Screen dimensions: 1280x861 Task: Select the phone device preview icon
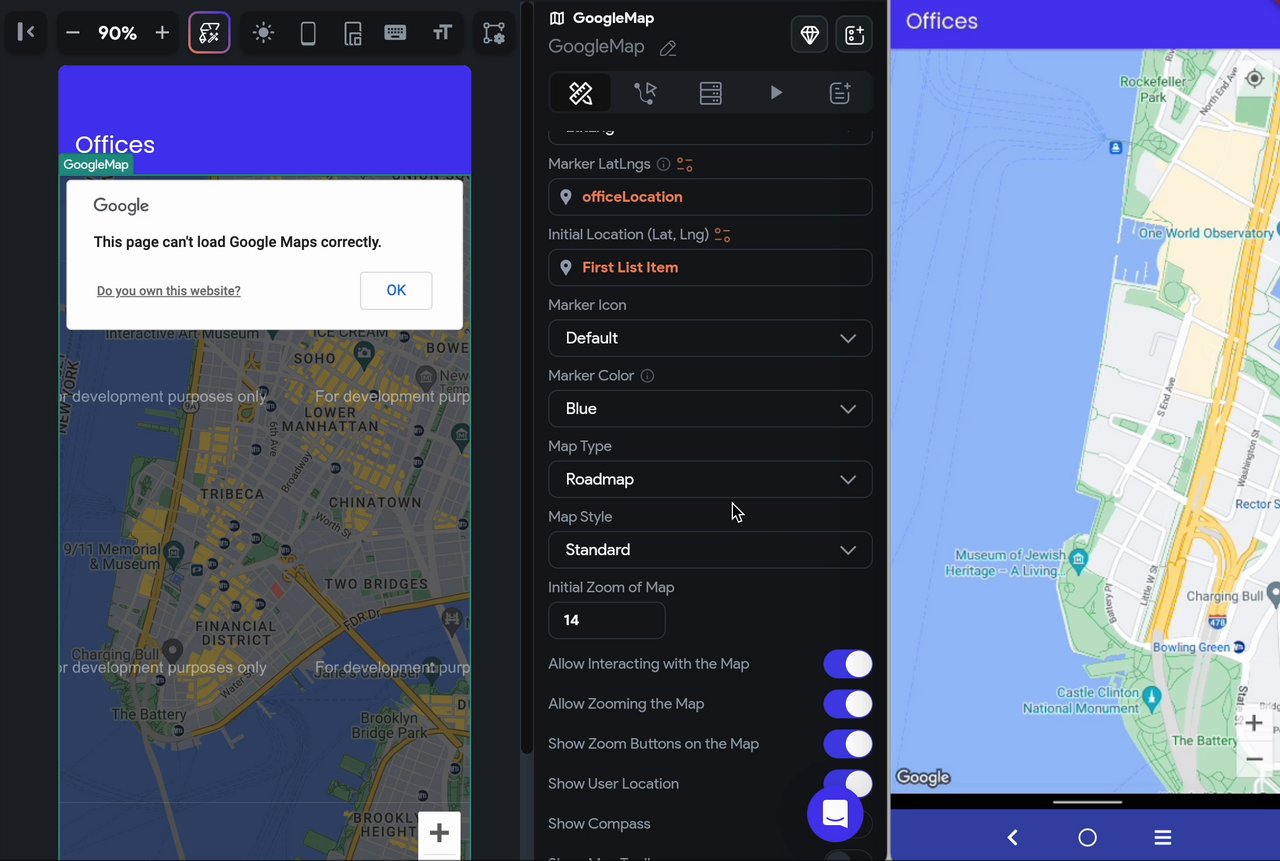(x=308, y=33)
